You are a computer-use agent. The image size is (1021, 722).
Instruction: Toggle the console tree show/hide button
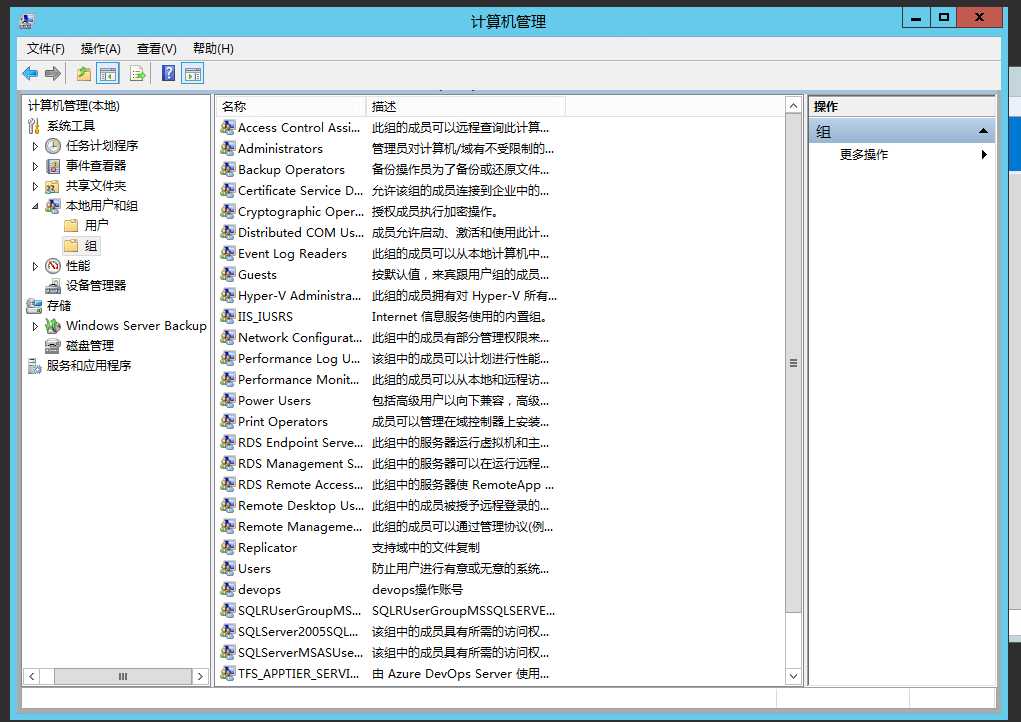pos(108,73)
